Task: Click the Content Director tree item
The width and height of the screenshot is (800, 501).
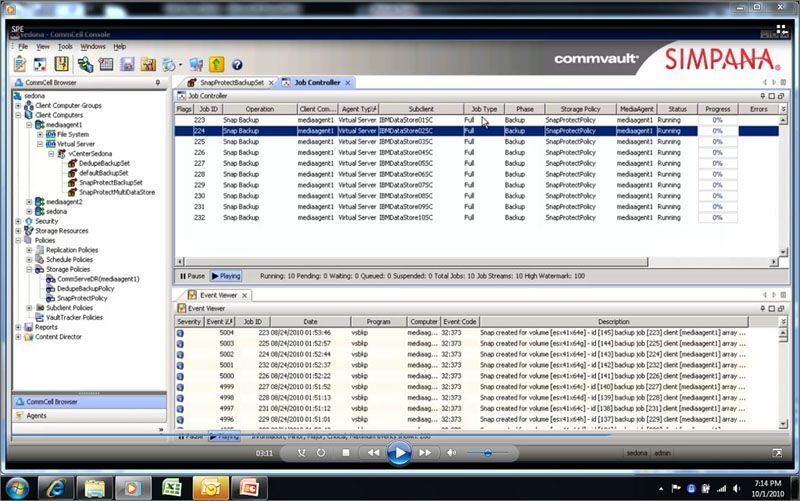Action: [x=58, y=337]
